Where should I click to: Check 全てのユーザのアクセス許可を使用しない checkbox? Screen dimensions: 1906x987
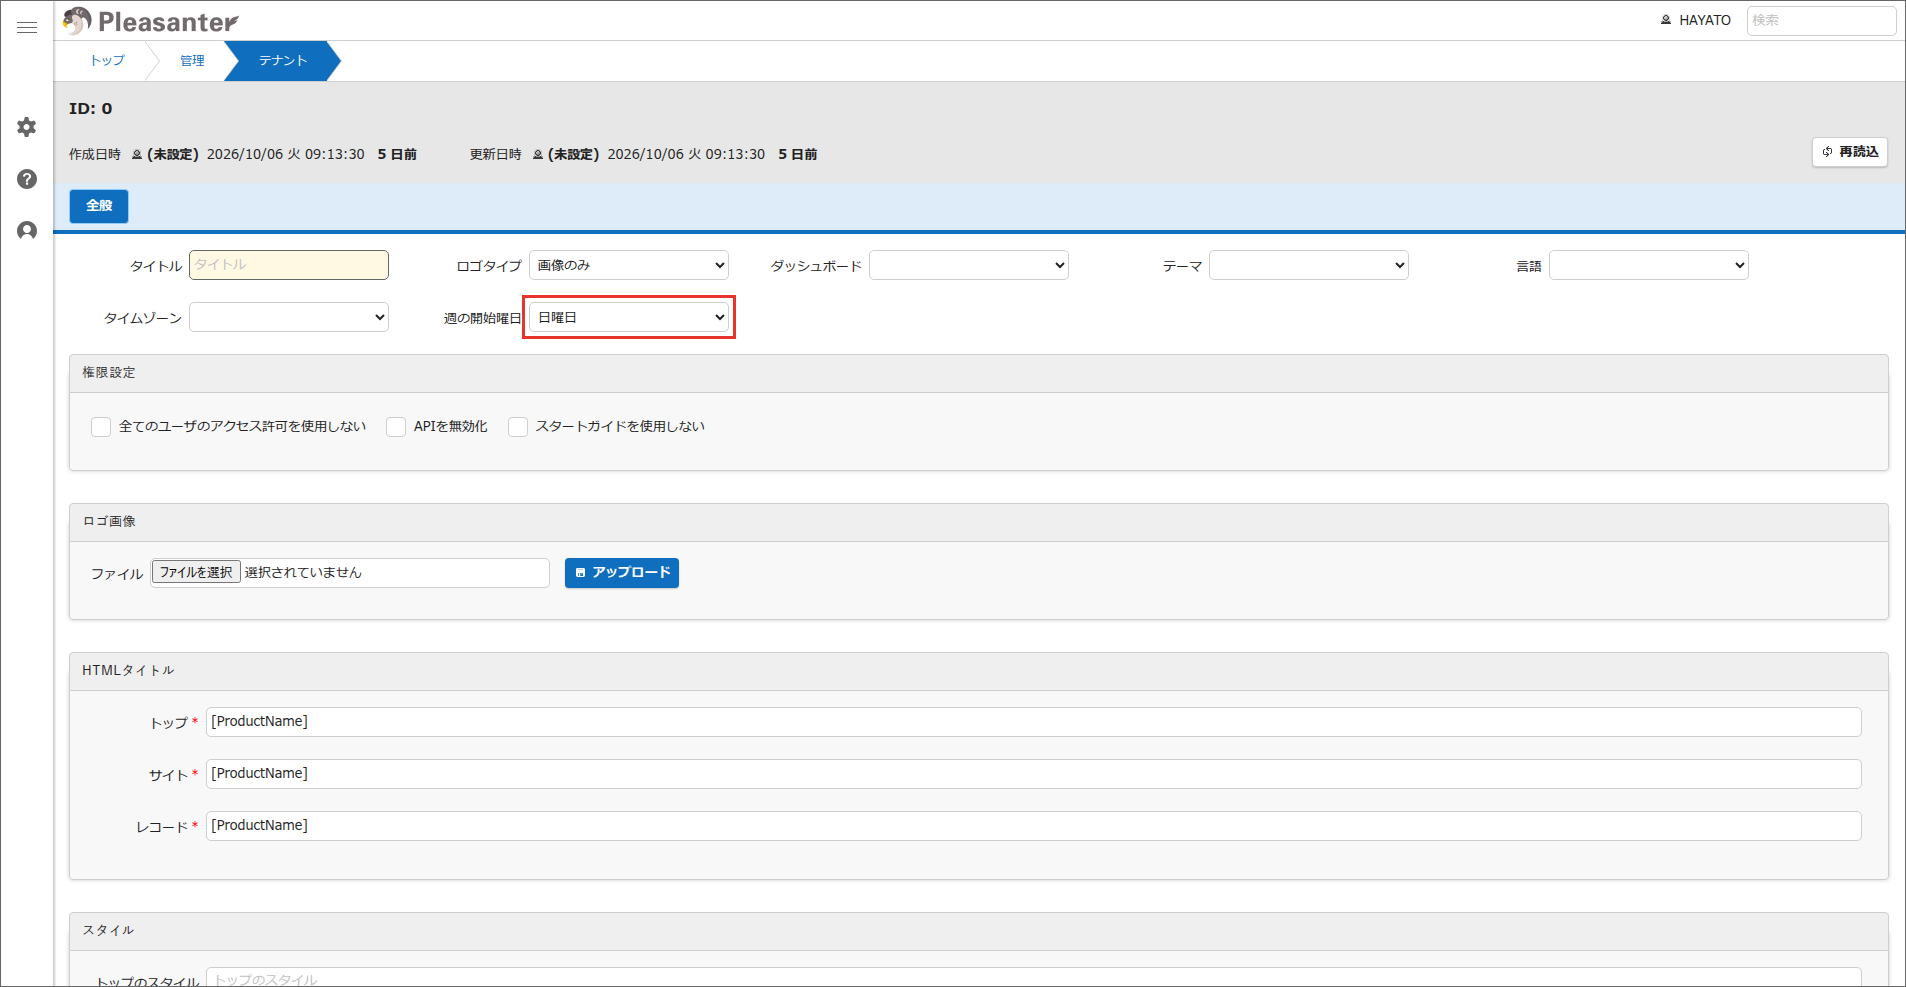coord(101,427)
